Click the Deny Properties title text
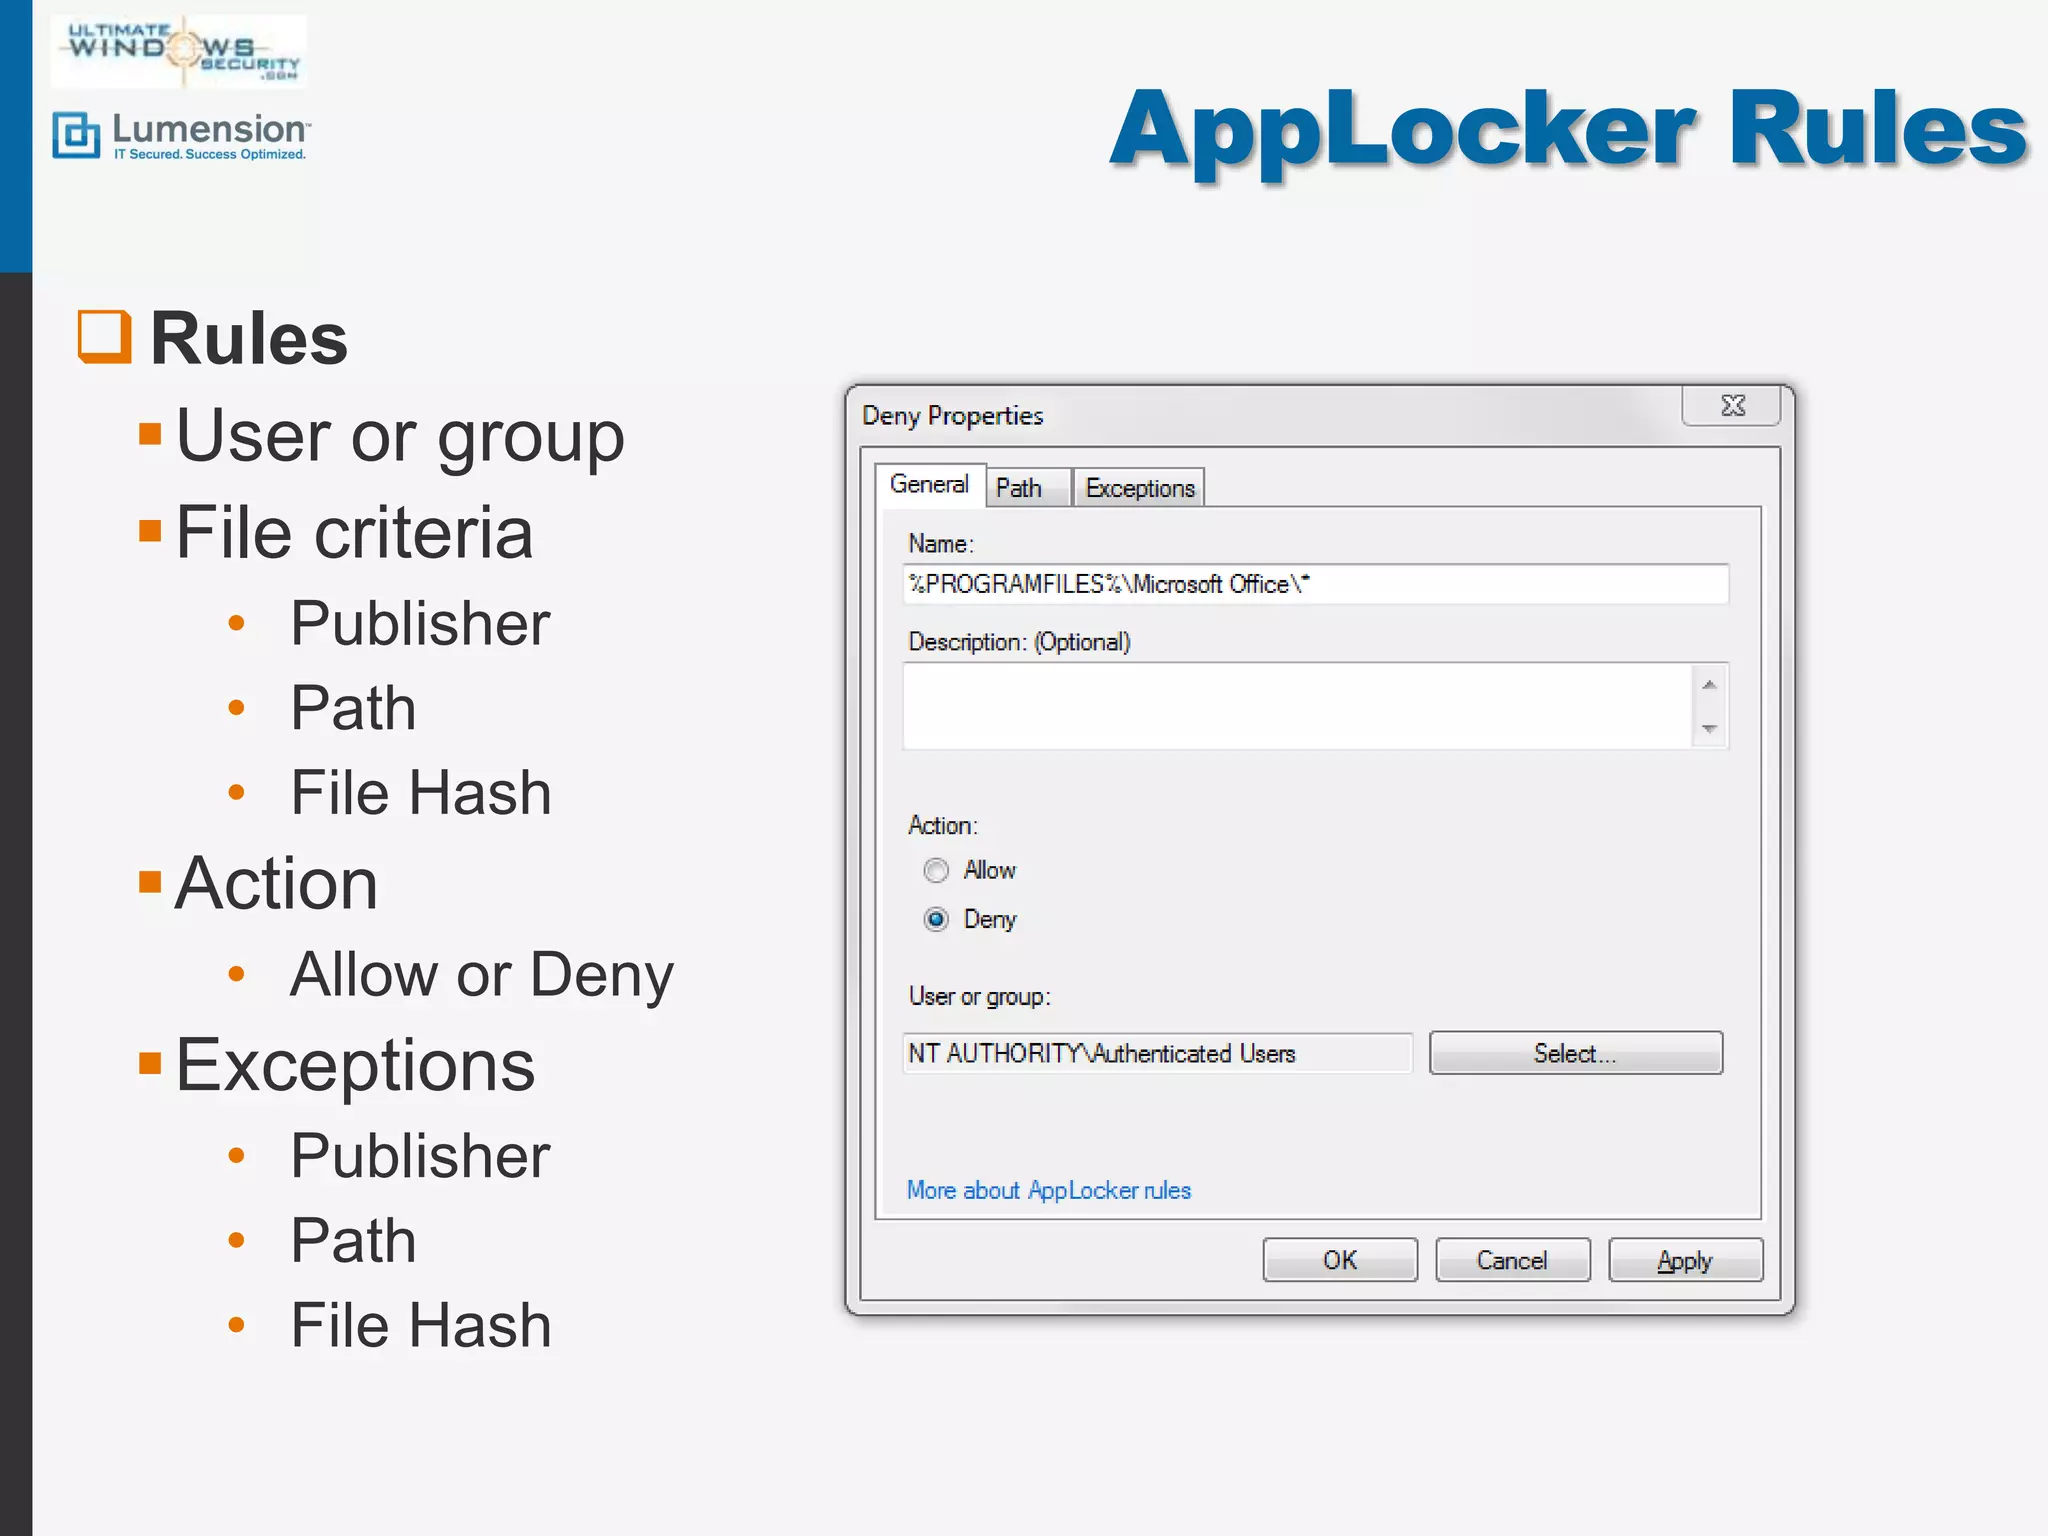This screenshot has width=2048, height=1536. tap(952, 416)
